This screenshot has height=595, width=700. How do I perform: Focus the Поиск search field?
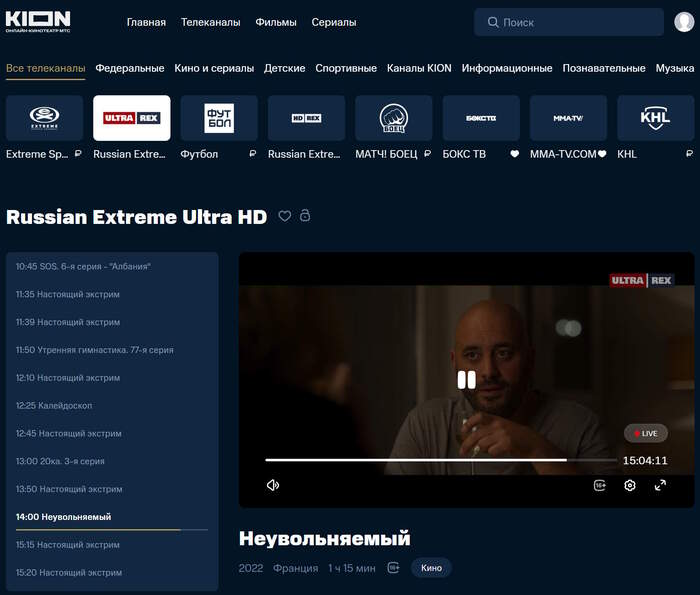[569, 22]
